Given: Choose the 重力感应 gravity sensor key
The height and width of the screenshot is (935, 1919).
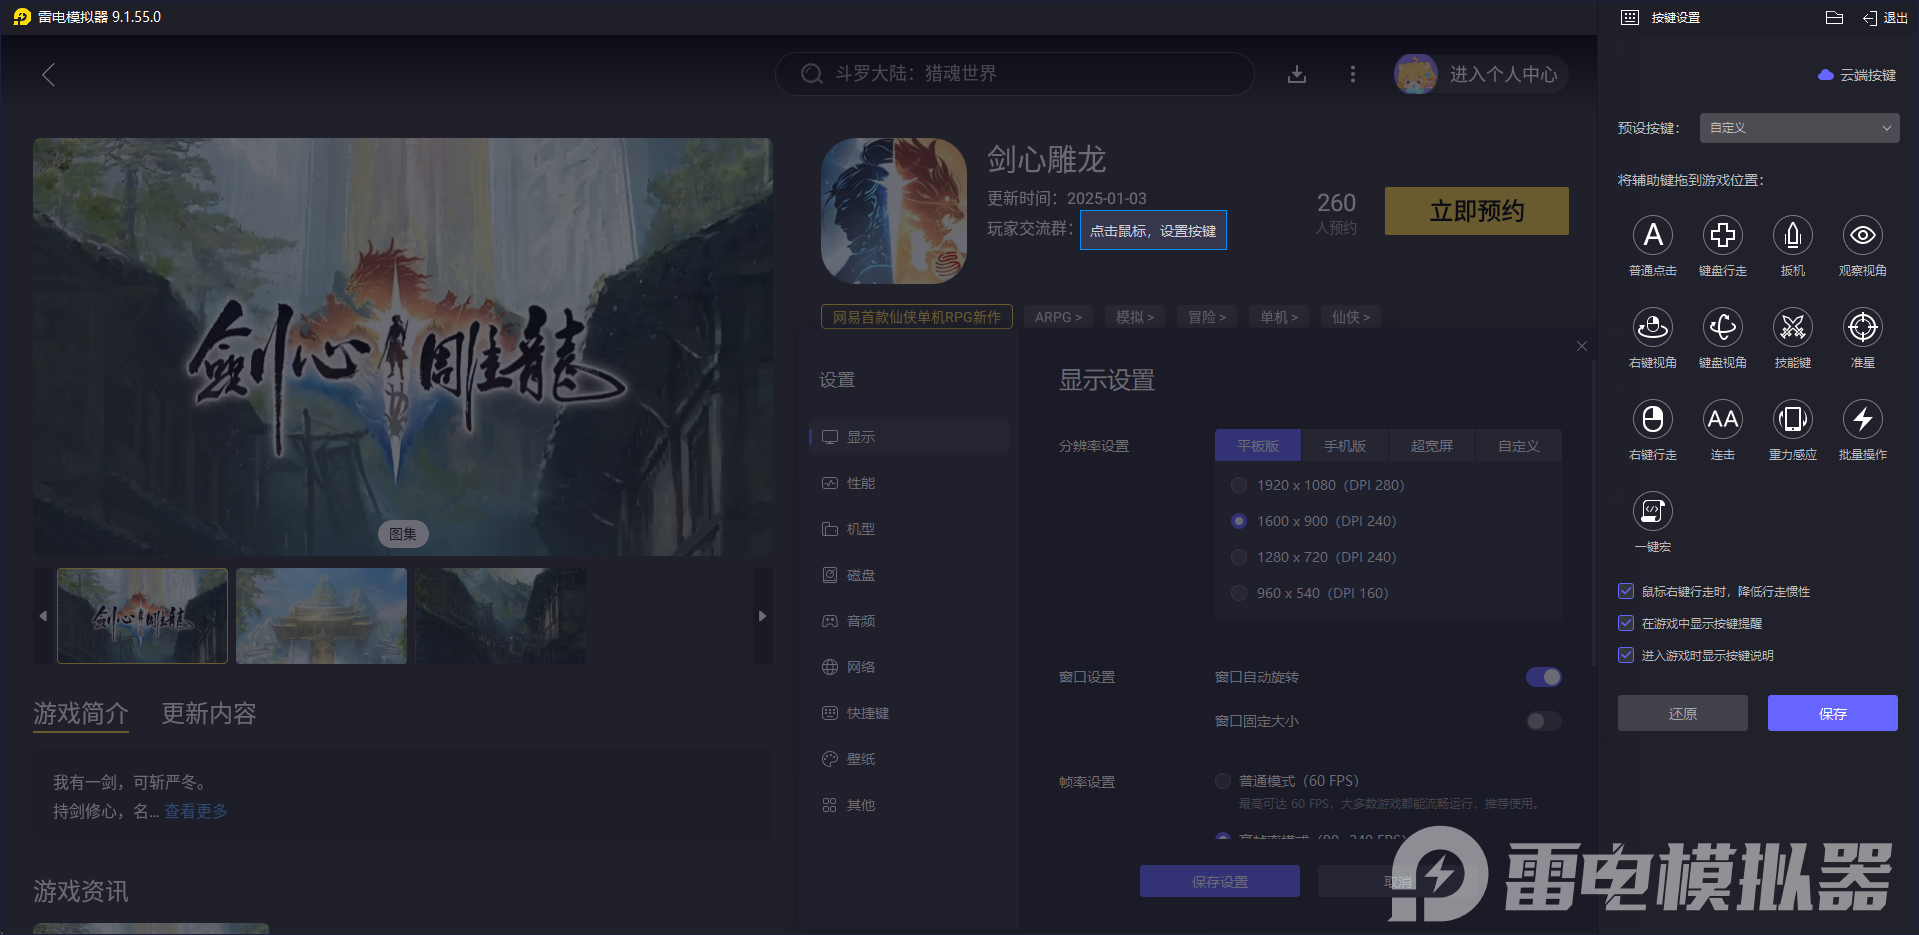Looking at the screenshot, I should click(1792, 420).
